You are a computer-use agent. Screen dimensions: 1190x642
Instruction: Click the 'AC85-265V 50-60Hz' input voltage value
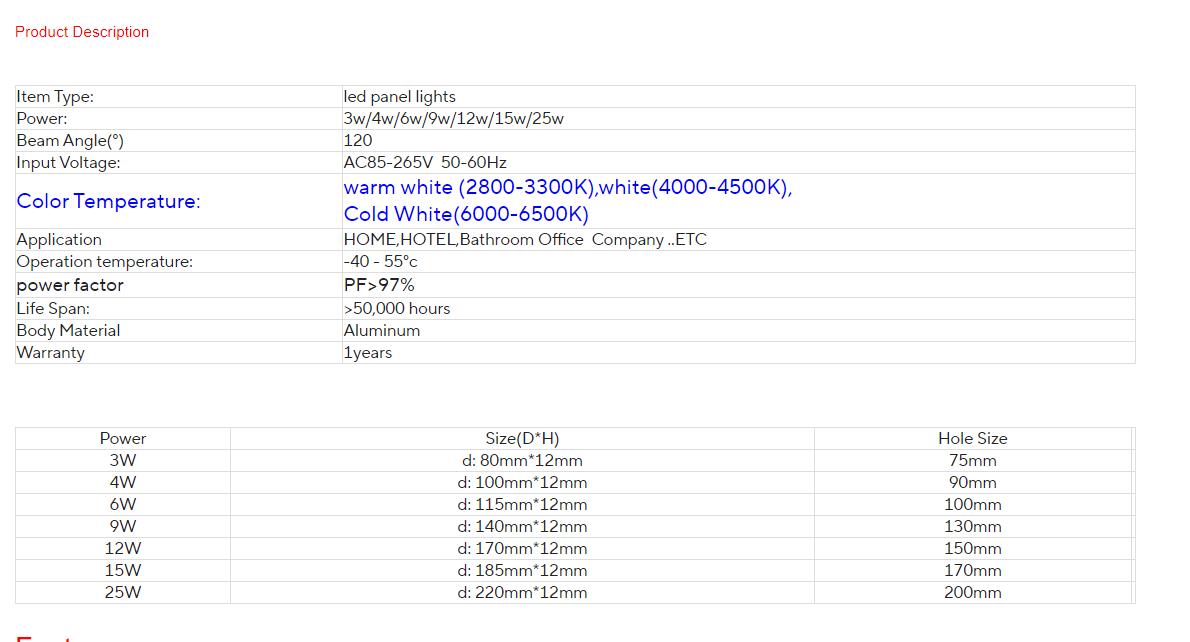click(x=425, y=163)
